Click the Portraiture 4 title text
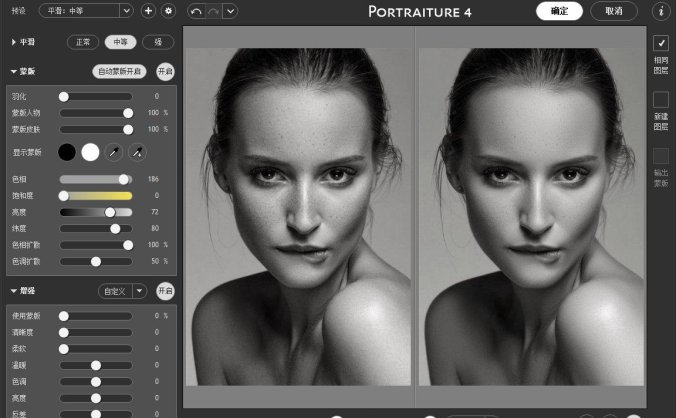The height and width of the screenshot is (418, 676). 420,12
